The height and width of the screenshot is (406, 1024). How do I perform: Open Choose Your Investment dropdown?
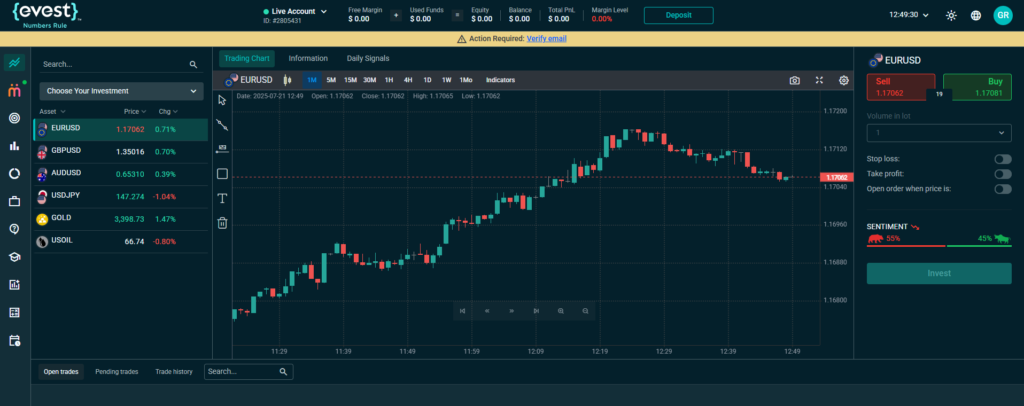[121, 91]
